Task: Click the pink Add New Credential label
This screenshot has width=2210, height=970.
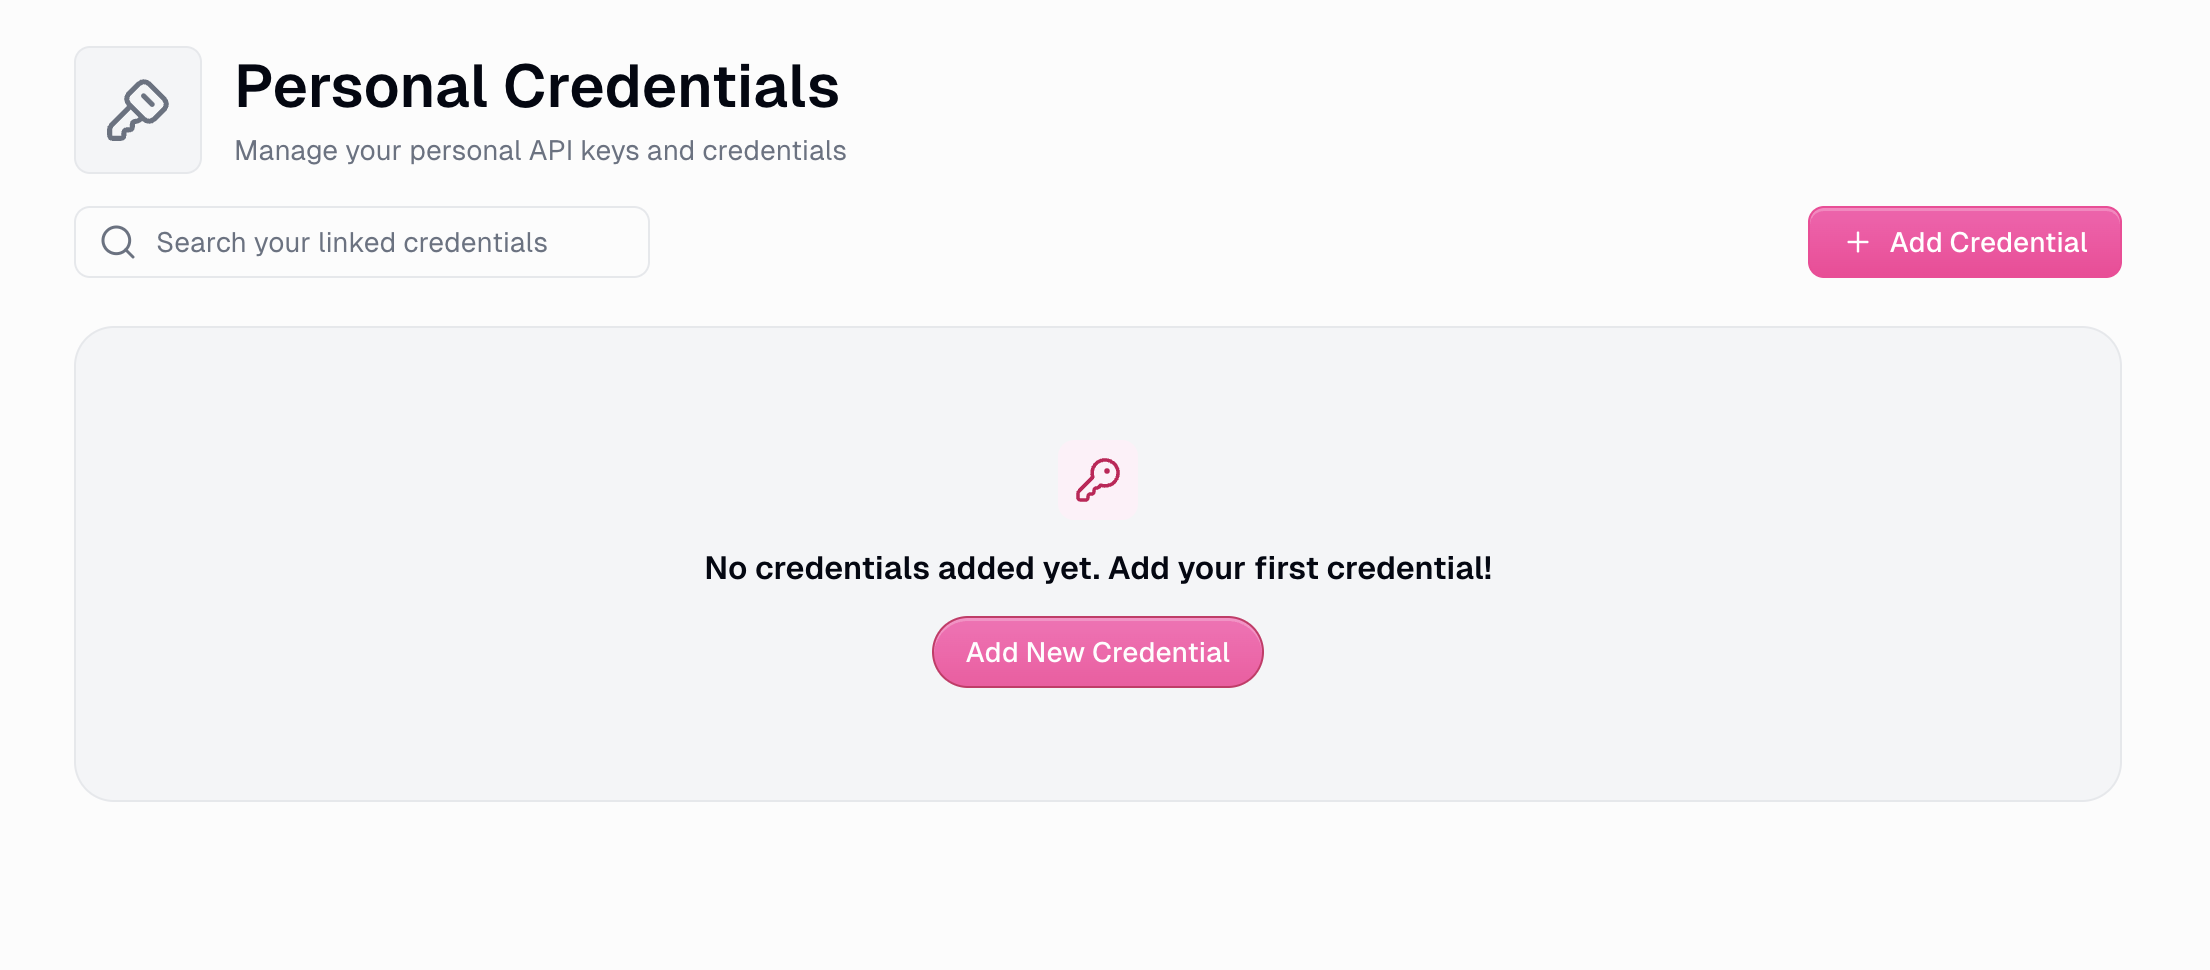Action: (x=1097, y=651)
